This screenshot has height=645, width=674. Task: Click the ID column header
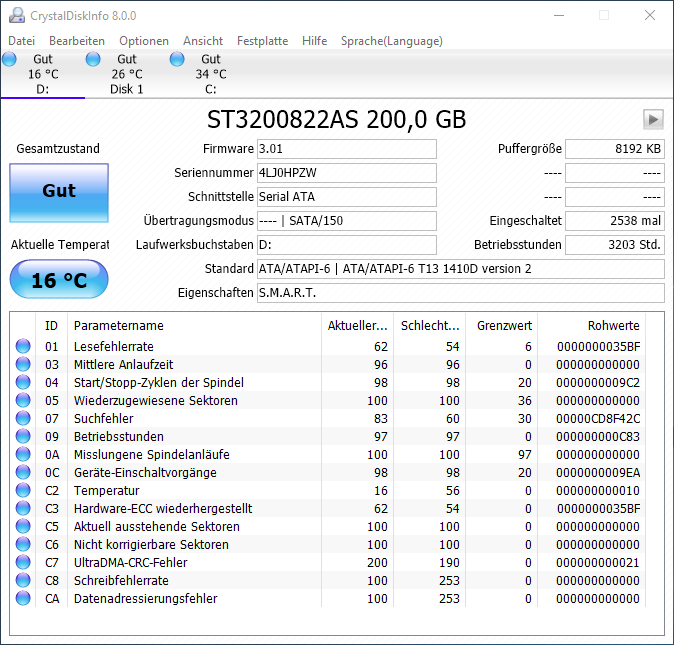[51, 326]
